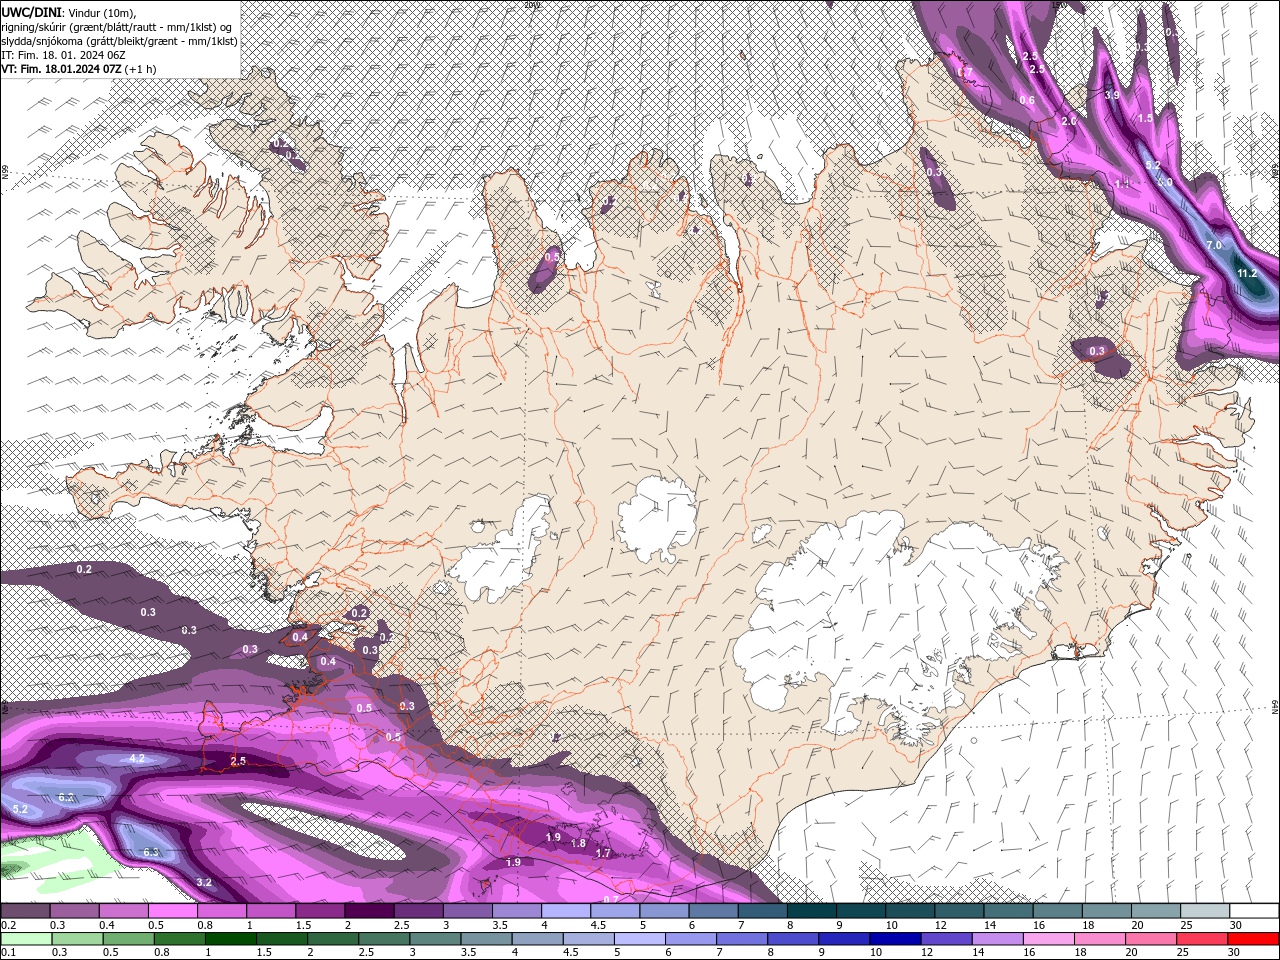Select the lightest green swatch starting the lower legend
Viewport: 1280px width, 960px height.
tap(26, 939)
